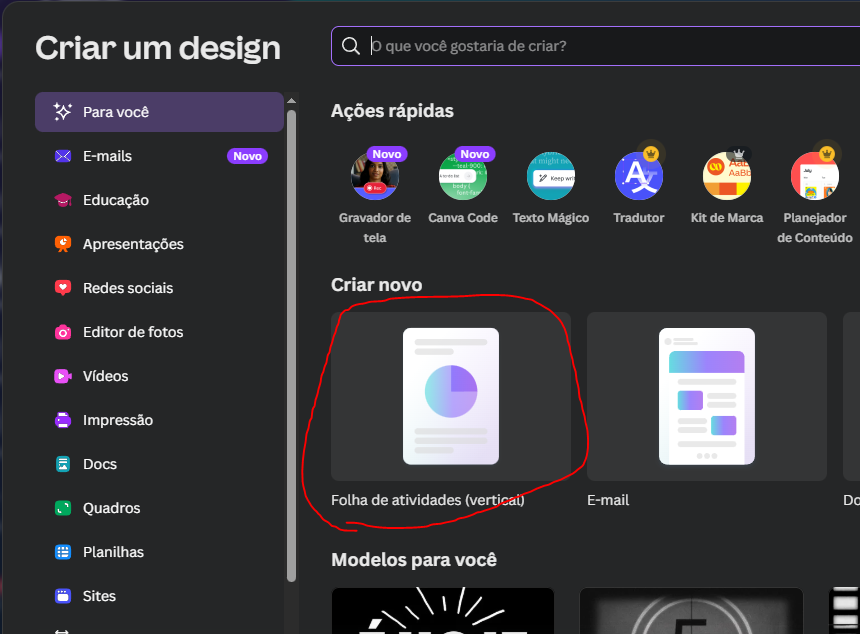Image resolution: width=860 pixels, height=634 pixels.
Task: Open the Vídeos category
Action: [x=105, y=376]
